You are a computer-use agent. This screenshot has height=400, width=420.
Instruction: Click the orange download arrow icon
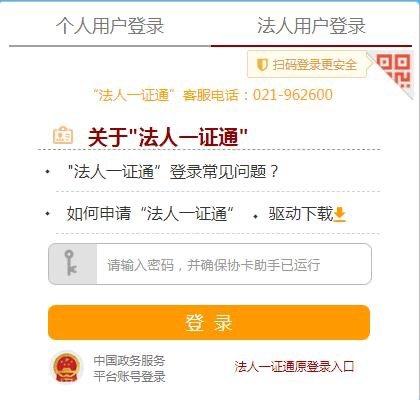(340, 214)
